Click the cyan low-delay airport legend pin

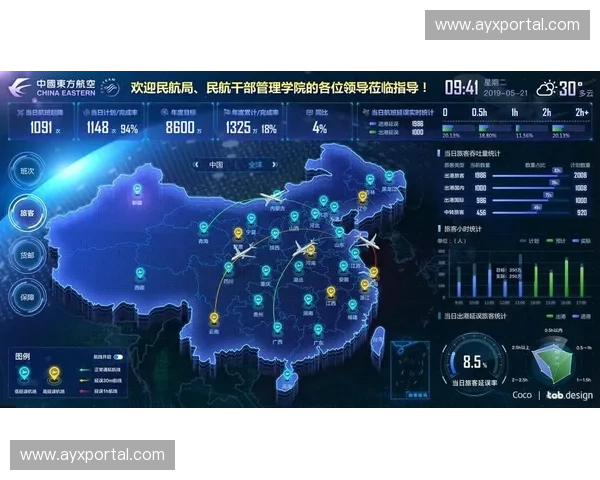coord(24,374)
